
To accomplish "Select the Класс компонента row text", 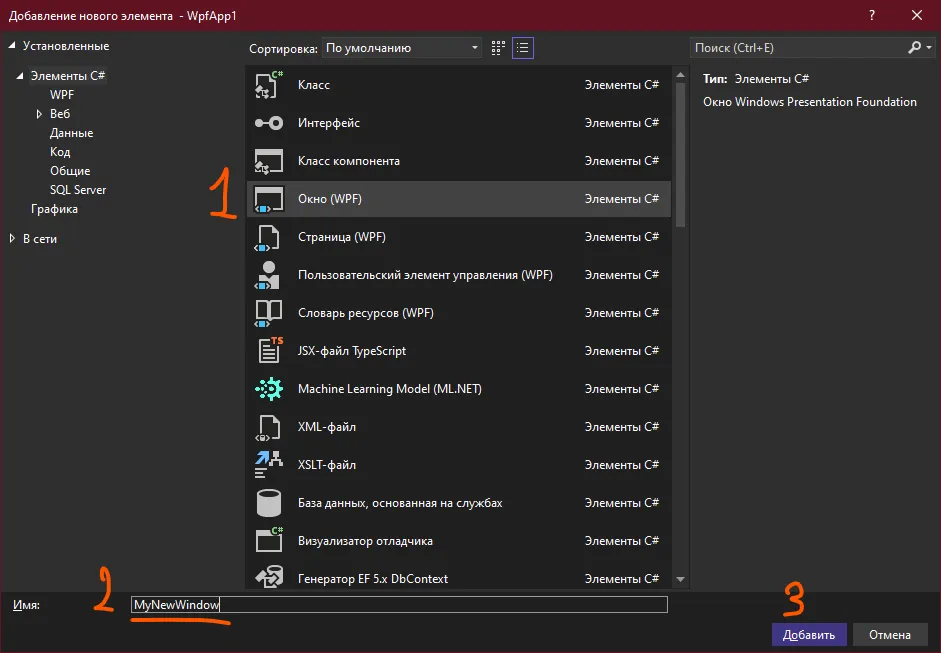I will point(349,161).
